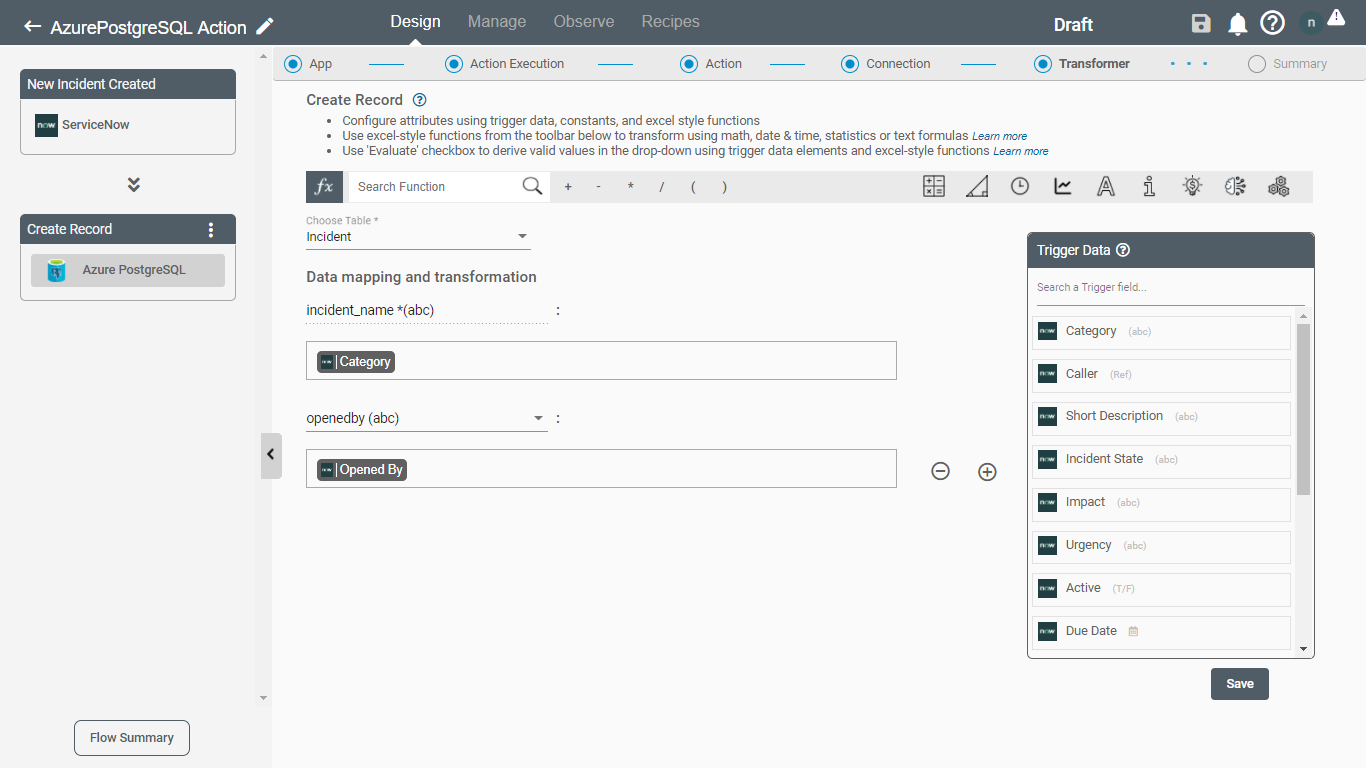
Task: Open AI functions brain icon
Action: tap(1235, 186)
